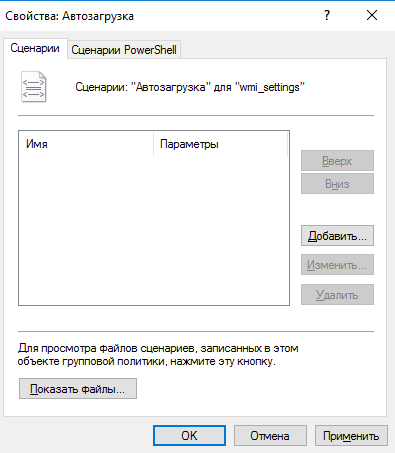Cancel with the Отмена button
The image size is (395, 453).
270,435
